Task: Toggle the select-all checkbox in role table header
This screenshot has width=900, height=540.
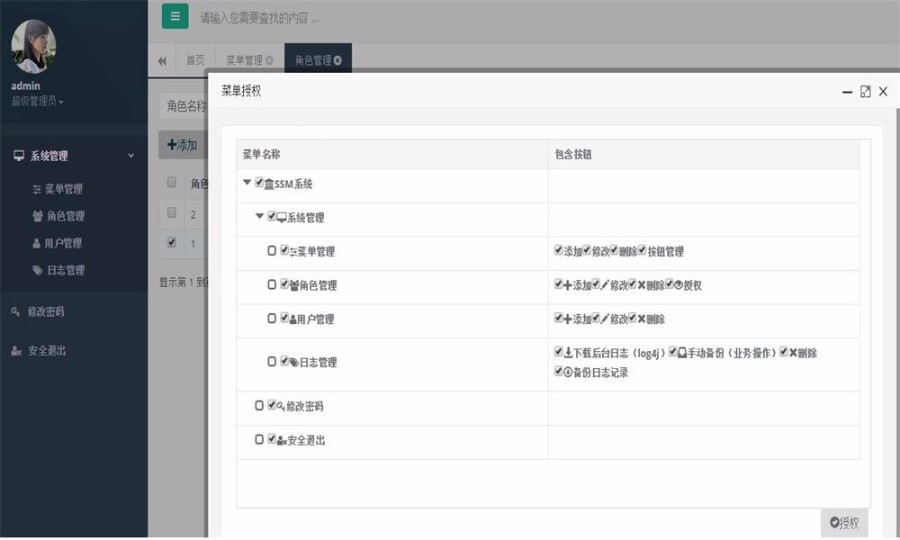Action: [171, 182]
